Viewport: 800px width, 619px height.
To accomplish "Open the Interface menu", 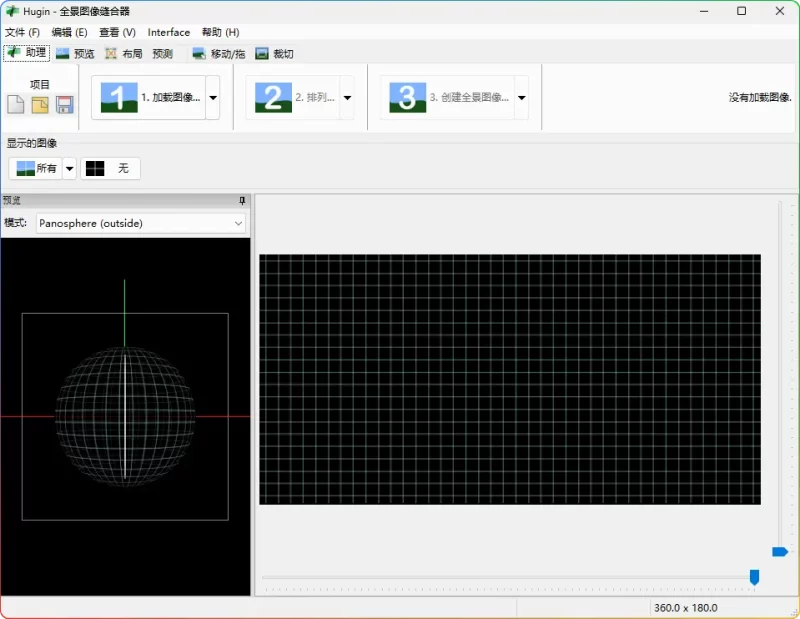I will point(168,32).
